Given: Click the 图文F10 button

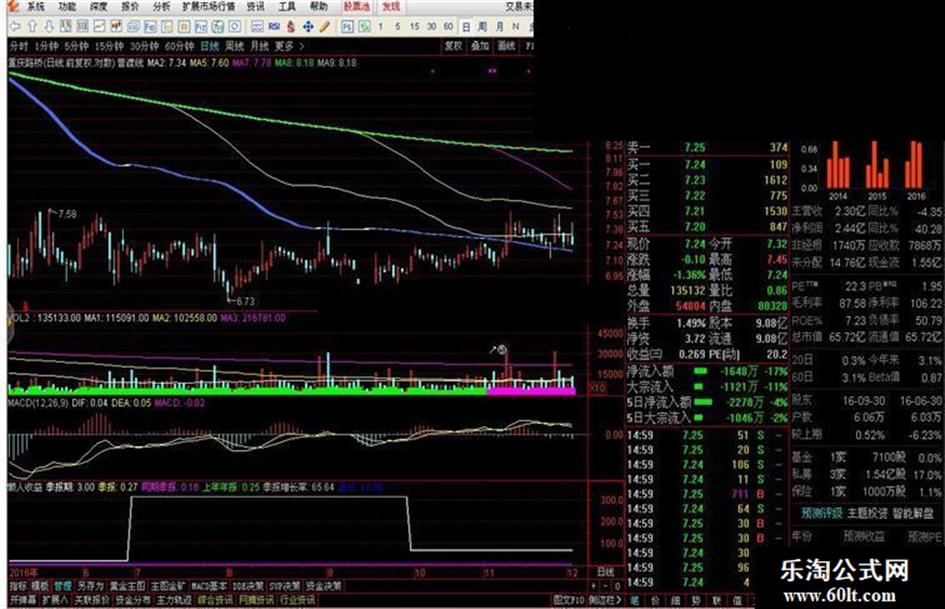Looking at the screenshot, I should (x=570, y=600).
